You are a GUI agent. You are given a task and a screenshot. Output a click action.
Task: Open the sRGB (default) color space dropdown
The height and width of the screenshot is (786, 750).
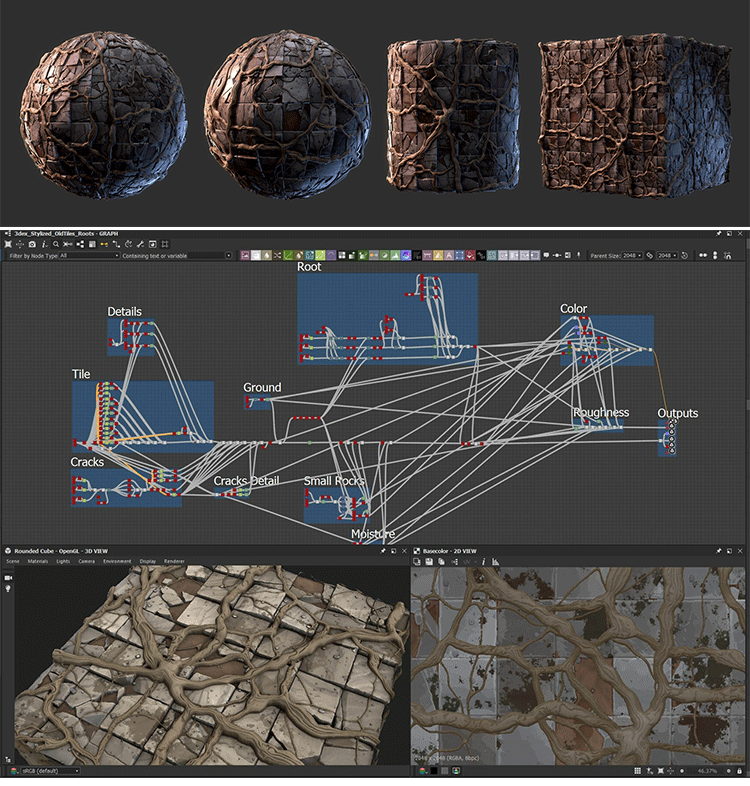(x=46, y=771)
